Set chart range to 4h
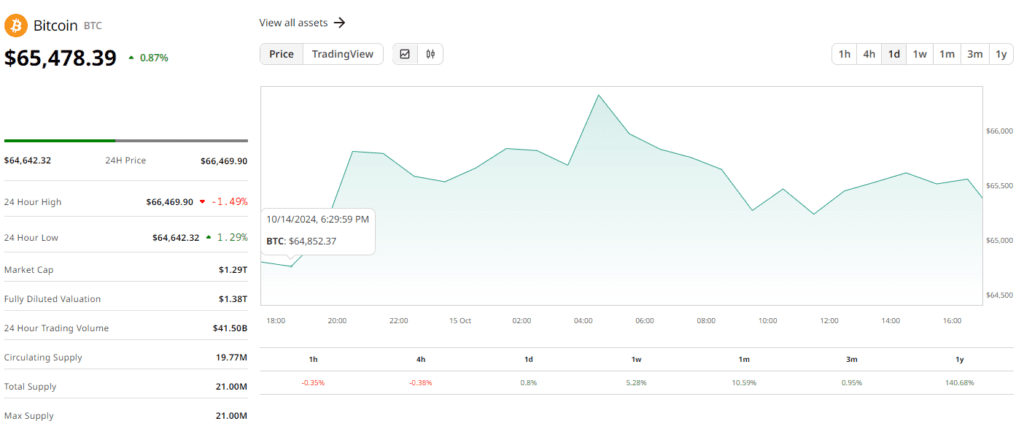 (869, 54)
